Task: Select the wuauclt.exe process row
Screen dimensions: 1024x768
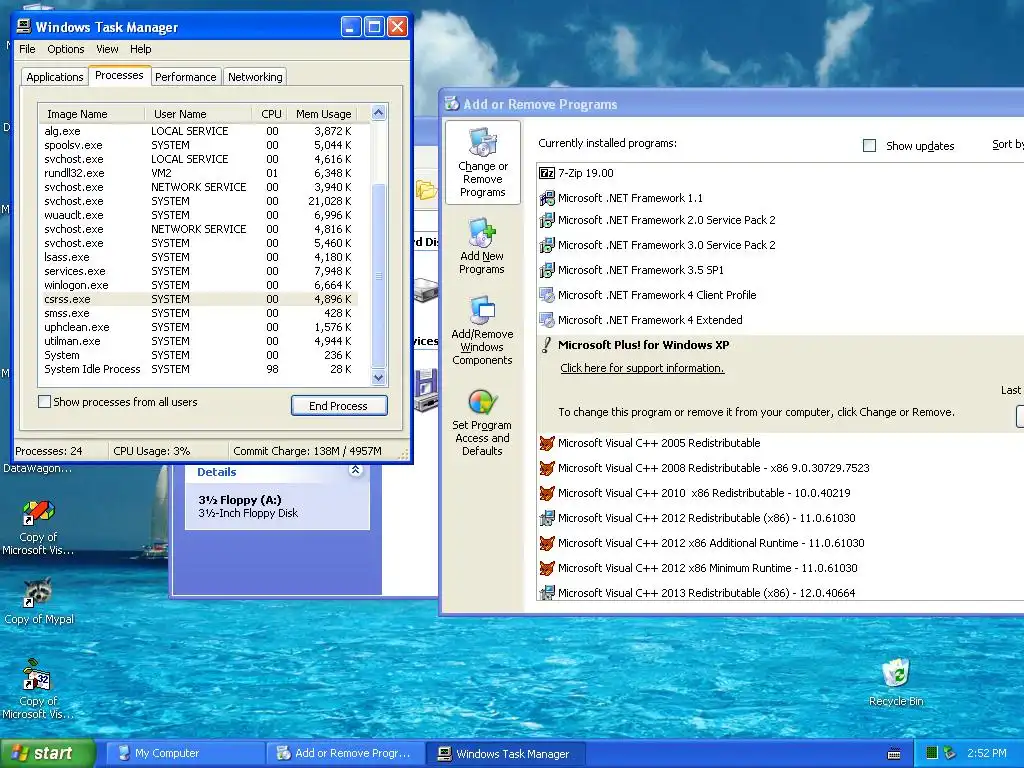Action: 199,215
